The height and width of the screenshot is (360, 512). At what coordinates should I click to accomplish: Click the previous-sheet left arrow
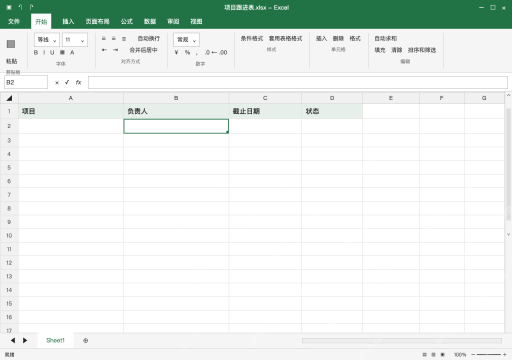click(13, 340)
